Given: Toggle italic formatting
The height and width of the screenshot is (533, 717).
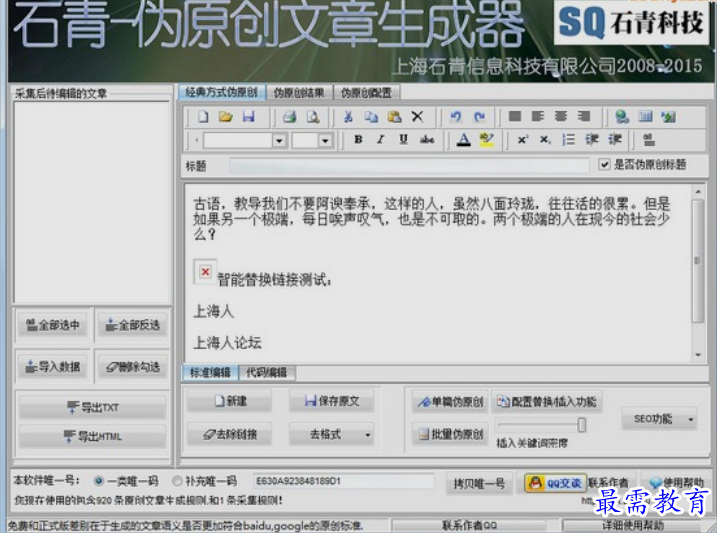Looking at the screenshot, I should pyautogui.click(x=380, y=140).
